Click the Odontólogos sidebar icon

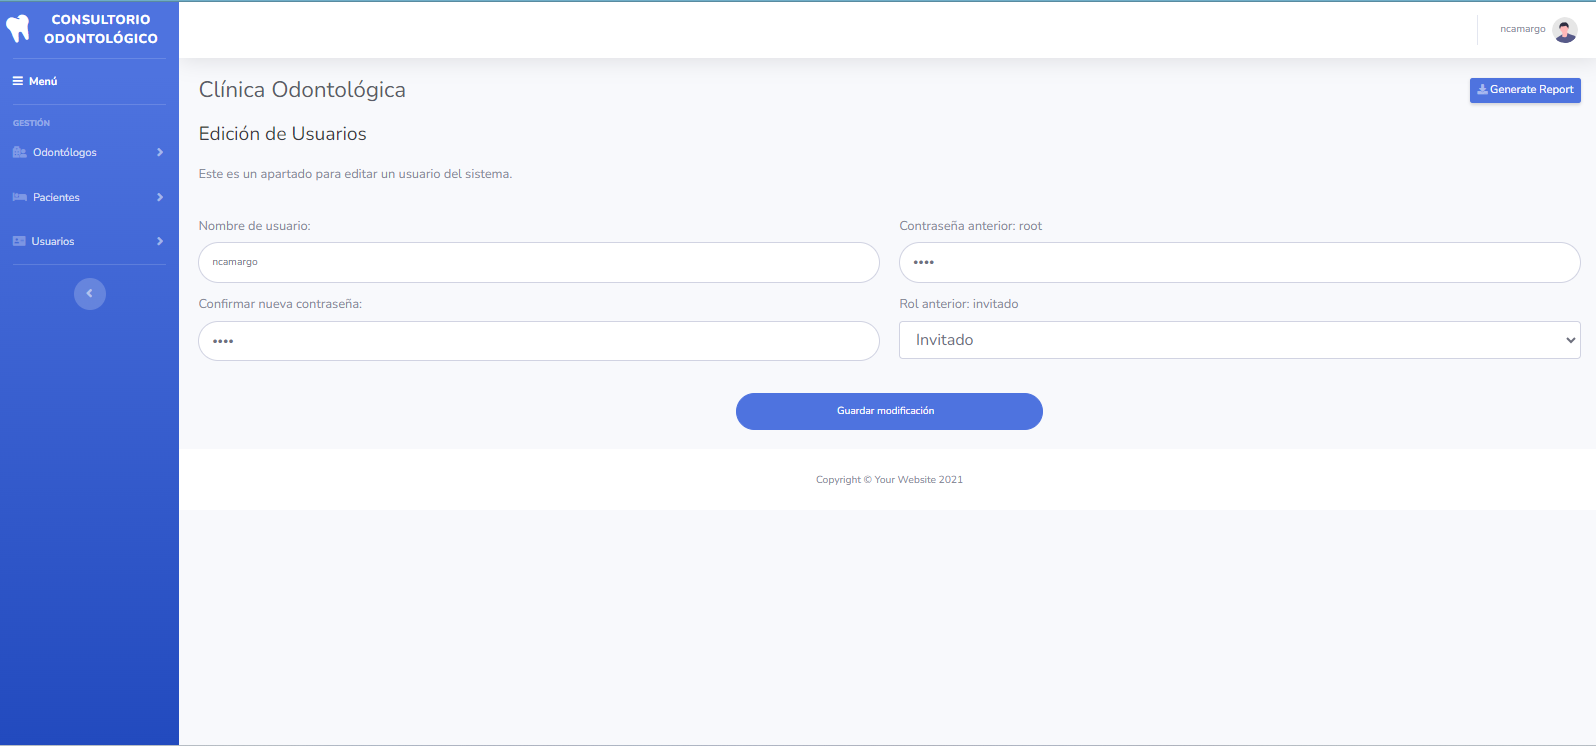pyautogui.click(x=20, y=152)
